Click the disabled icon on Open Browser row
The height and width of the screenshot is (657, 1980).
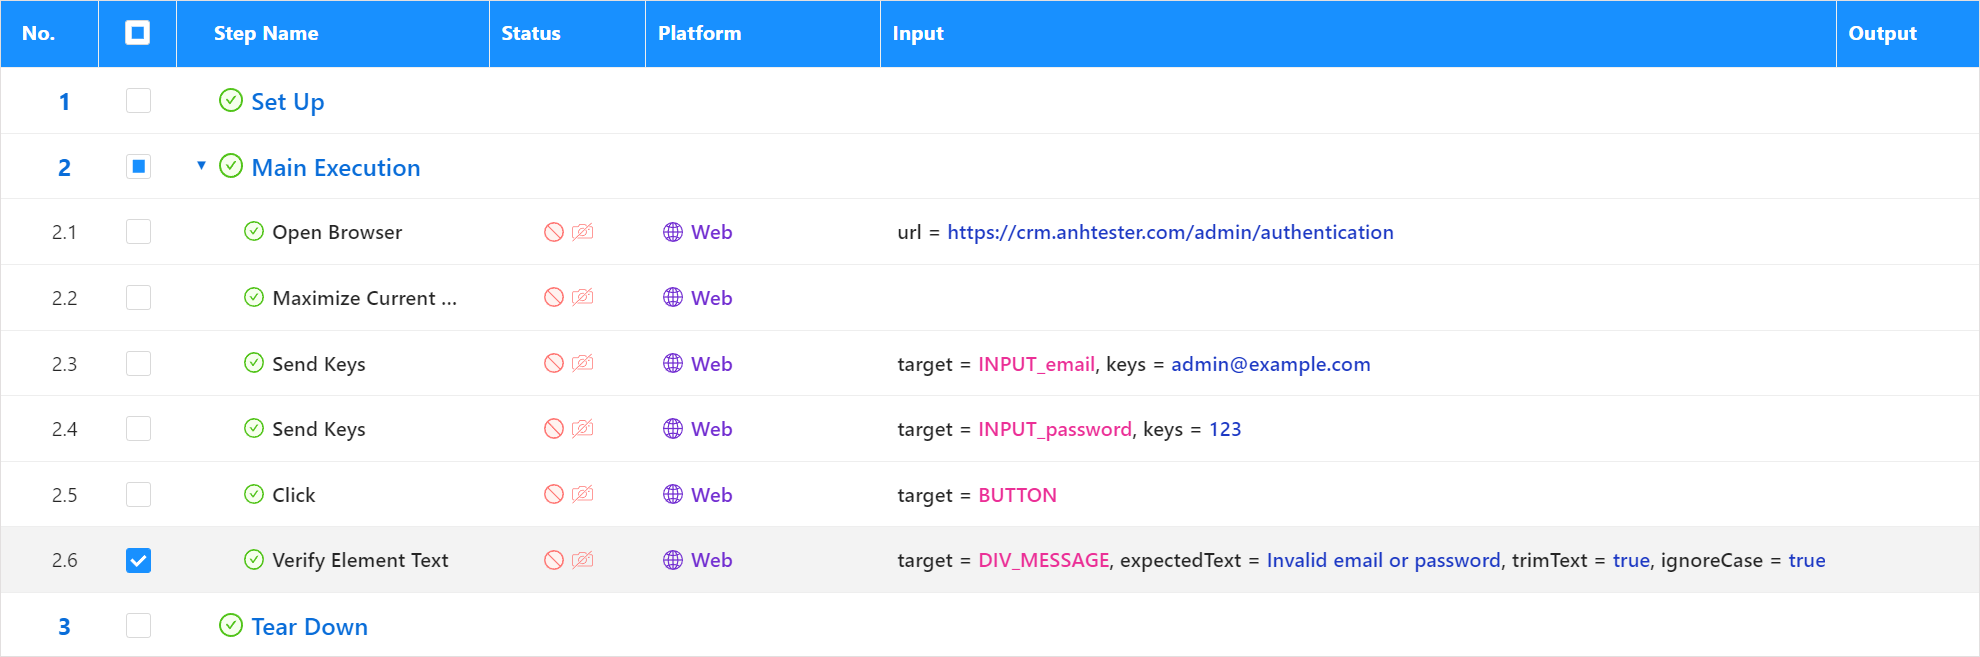[553, 232]
